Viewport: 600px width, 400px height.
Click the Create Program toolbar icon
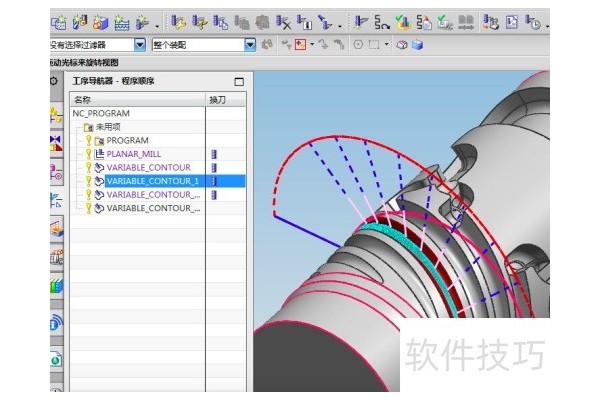pyautogui.click(x=58, y=23)
